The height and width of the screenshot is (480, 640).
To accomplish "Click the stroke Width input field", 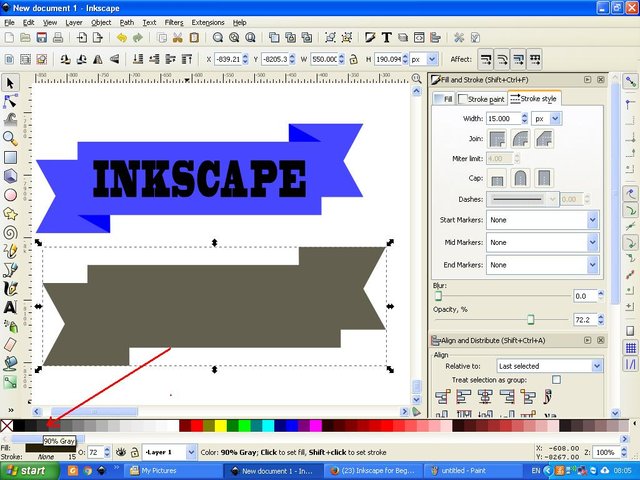I will [504, 119].
